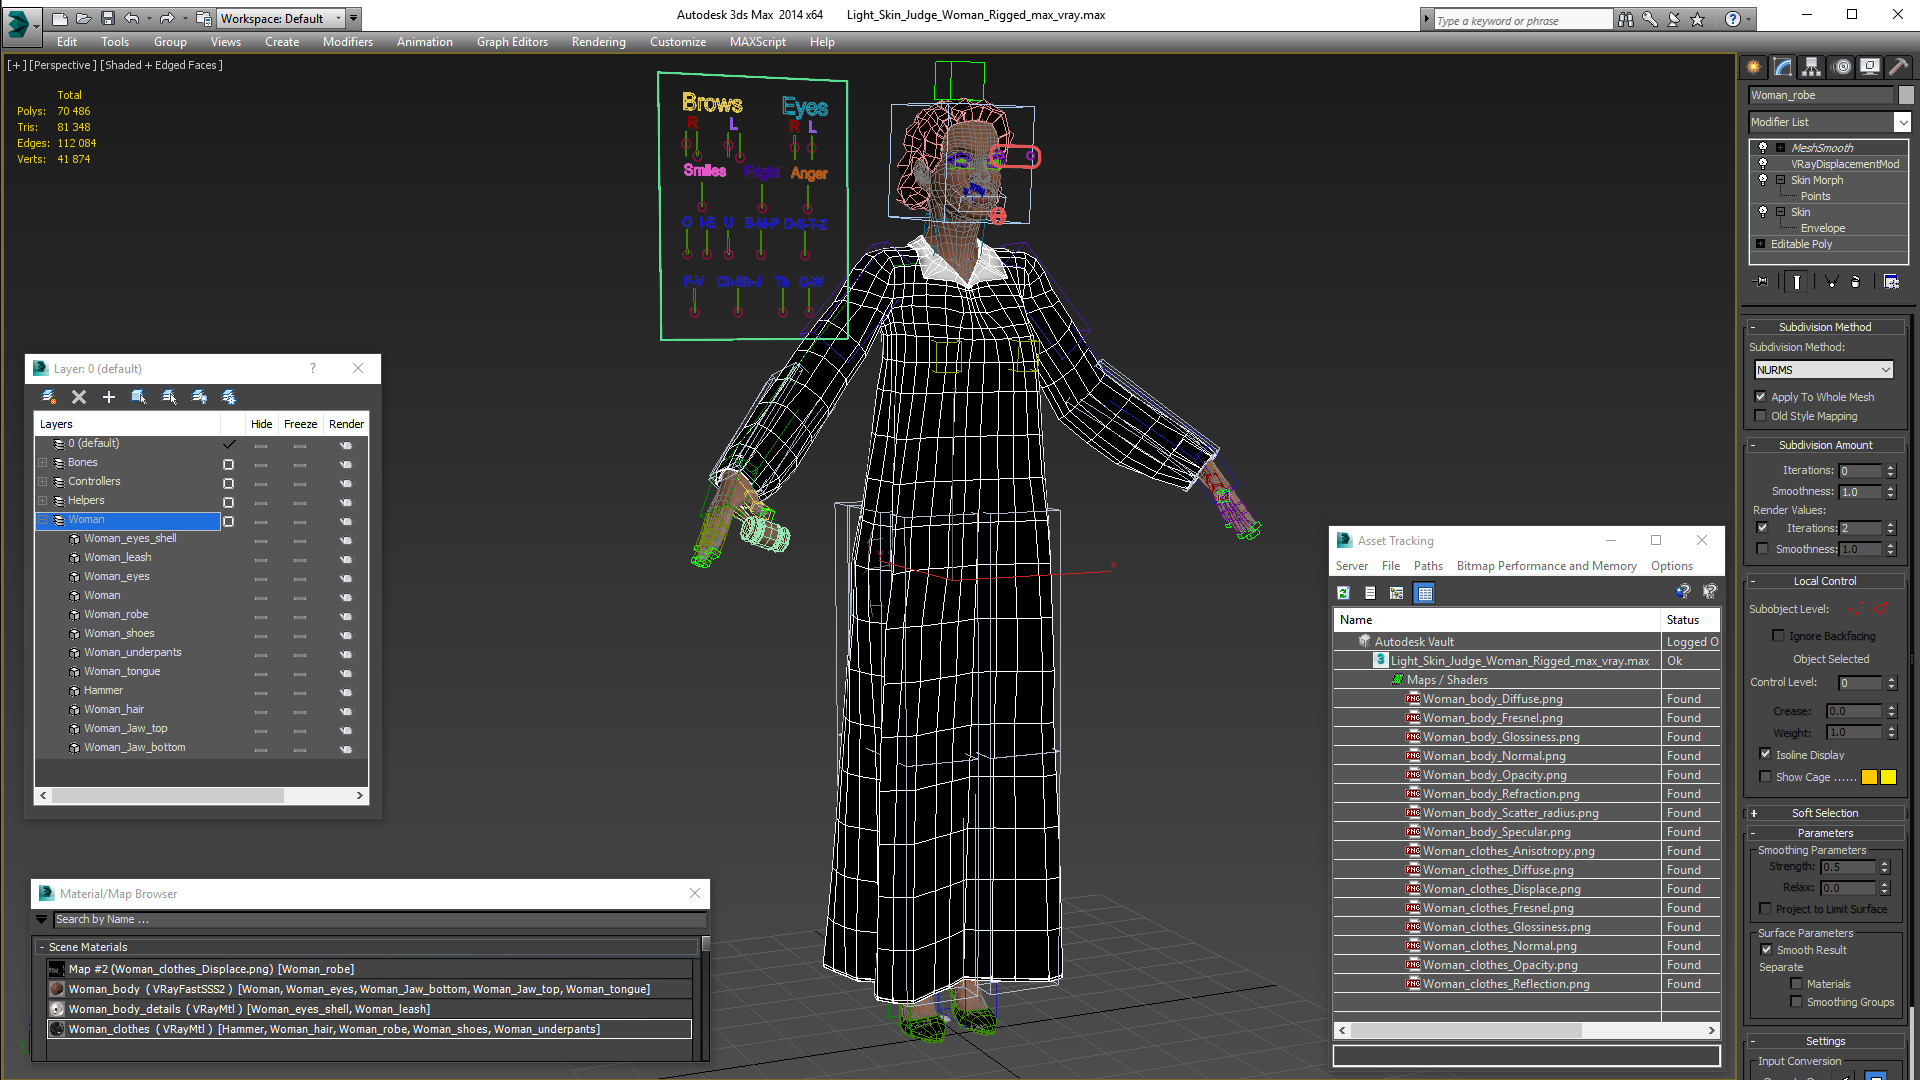The image size is (1920, 1080).
Task: Expand the Bones layer in Layer dialog
Action: coord(43,463)
